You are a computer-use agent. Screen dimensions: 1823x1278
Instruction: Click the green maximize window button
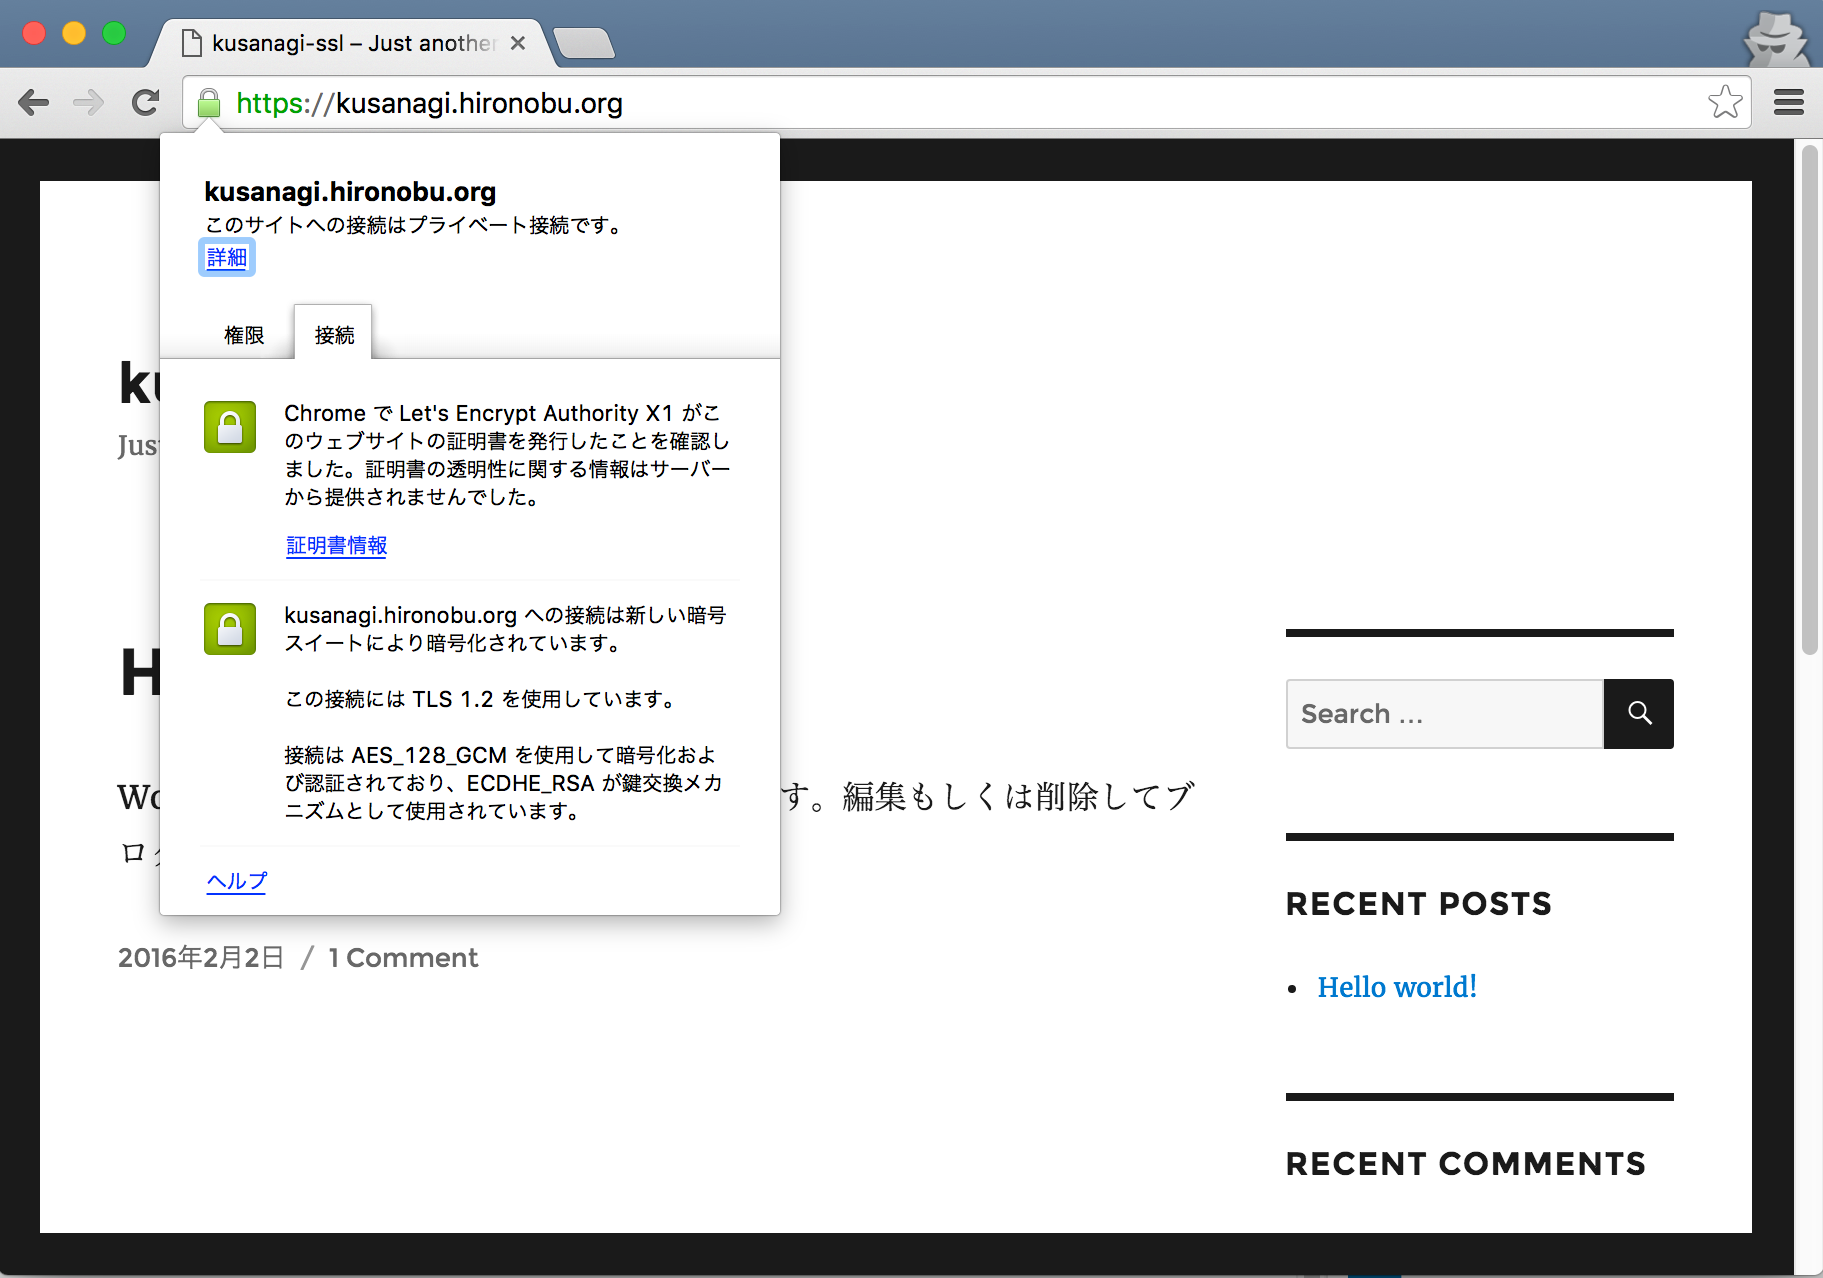(x=114, y=33)
